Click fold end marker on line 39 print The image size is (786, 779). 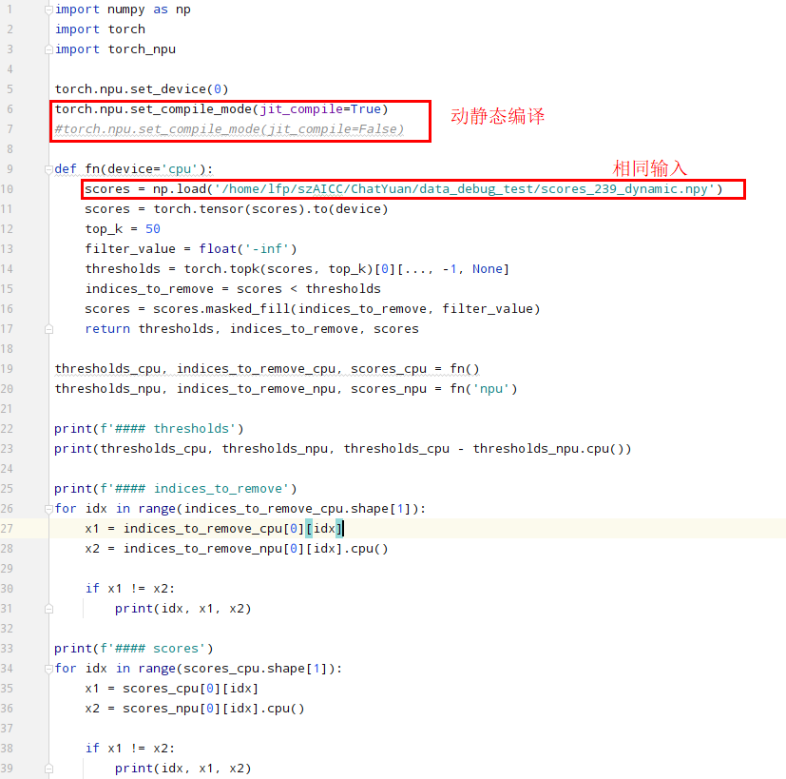coord(49,768)
